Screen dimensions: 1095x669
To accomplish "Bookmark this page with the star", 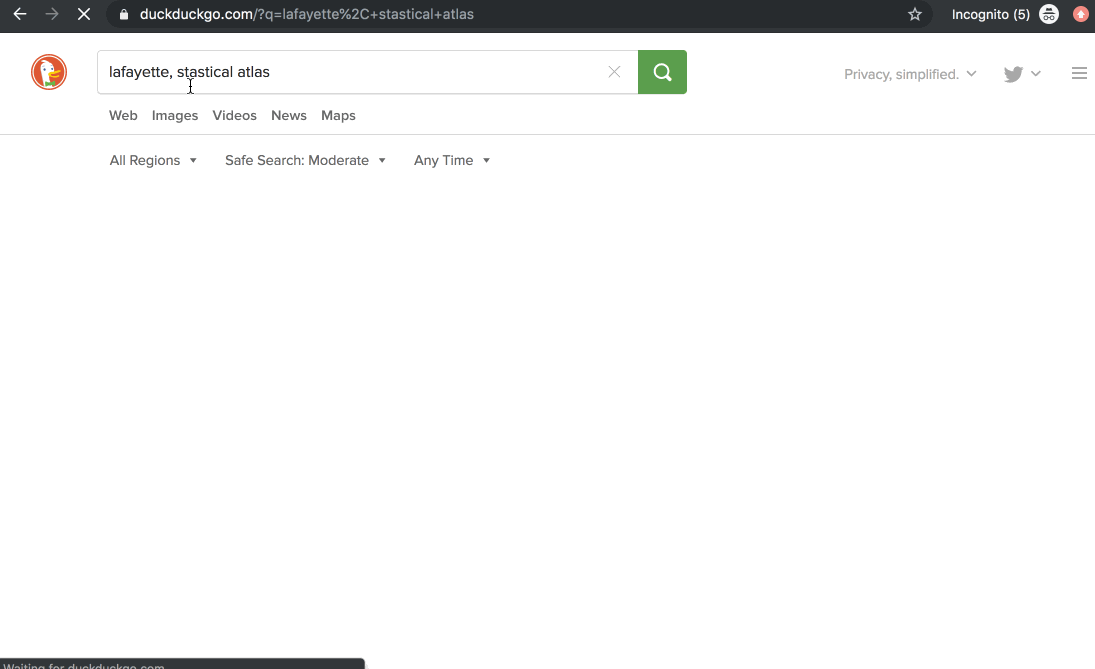I will pyautogui.click(x=915, y=15).
